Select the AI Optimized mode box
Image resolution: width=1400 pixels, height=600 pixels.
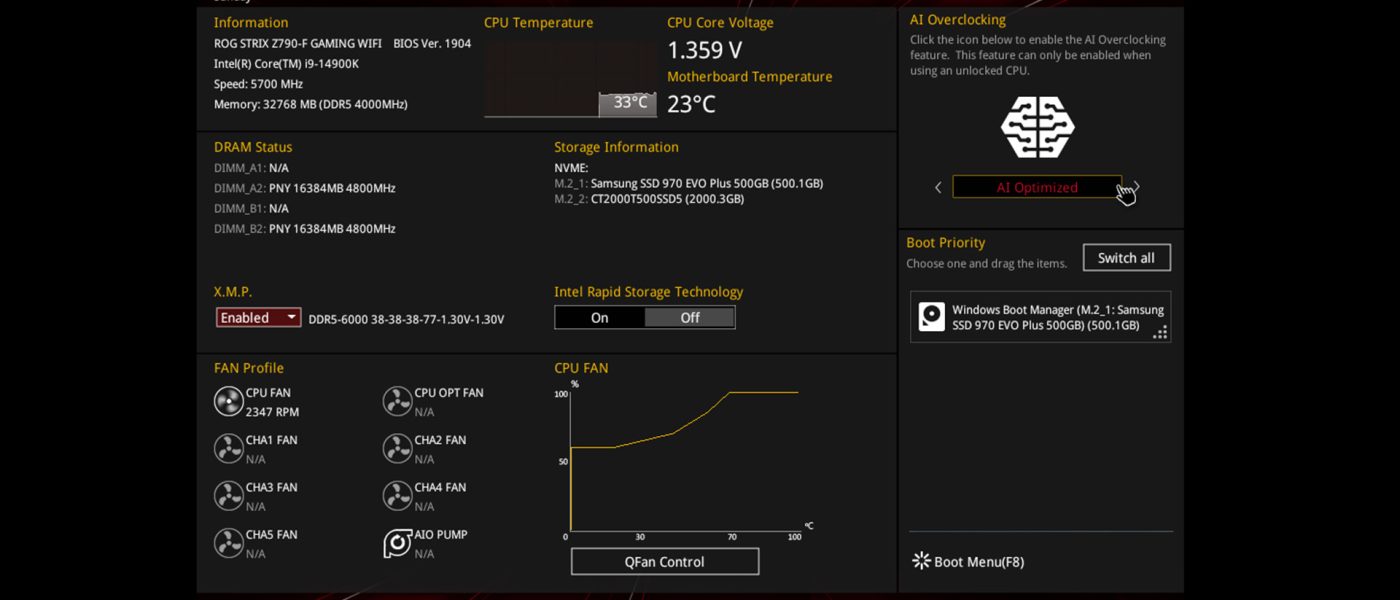coord(1037,187)
